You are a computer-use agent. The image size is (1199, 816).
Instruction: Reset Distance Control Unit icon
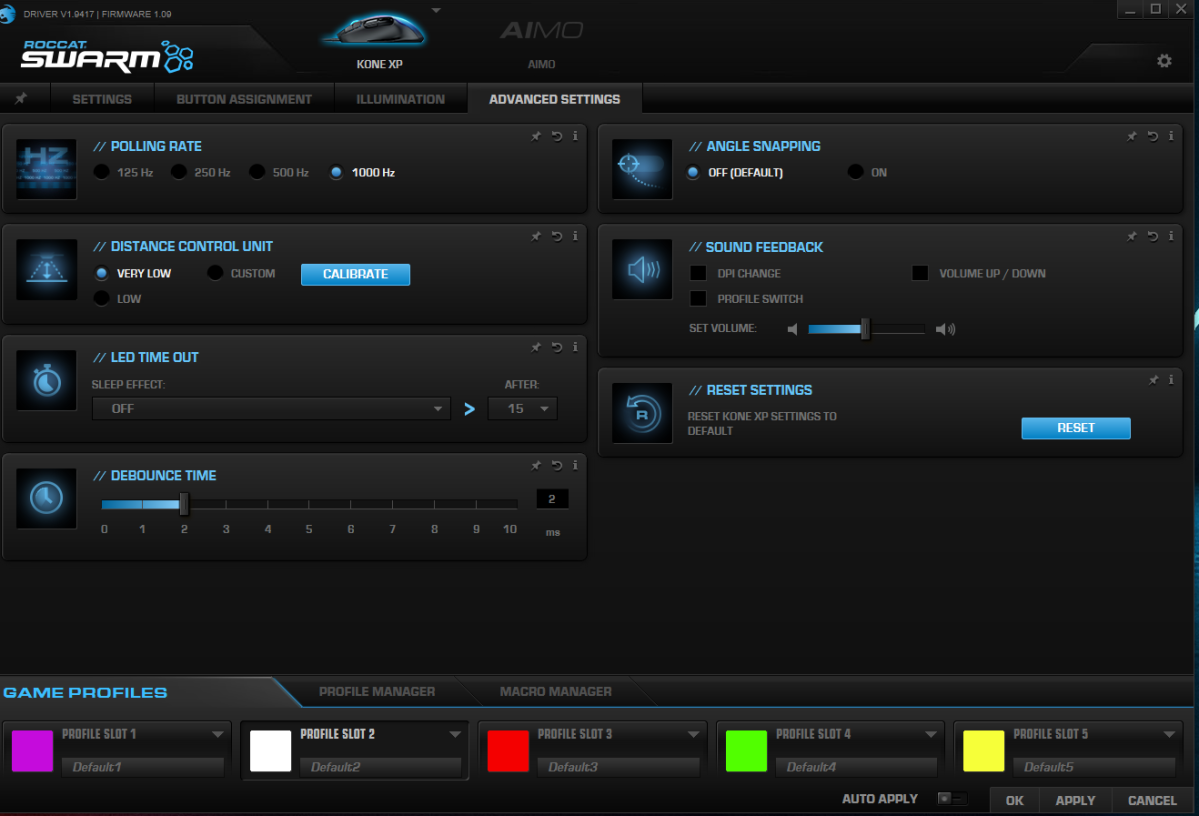point(557,236)
